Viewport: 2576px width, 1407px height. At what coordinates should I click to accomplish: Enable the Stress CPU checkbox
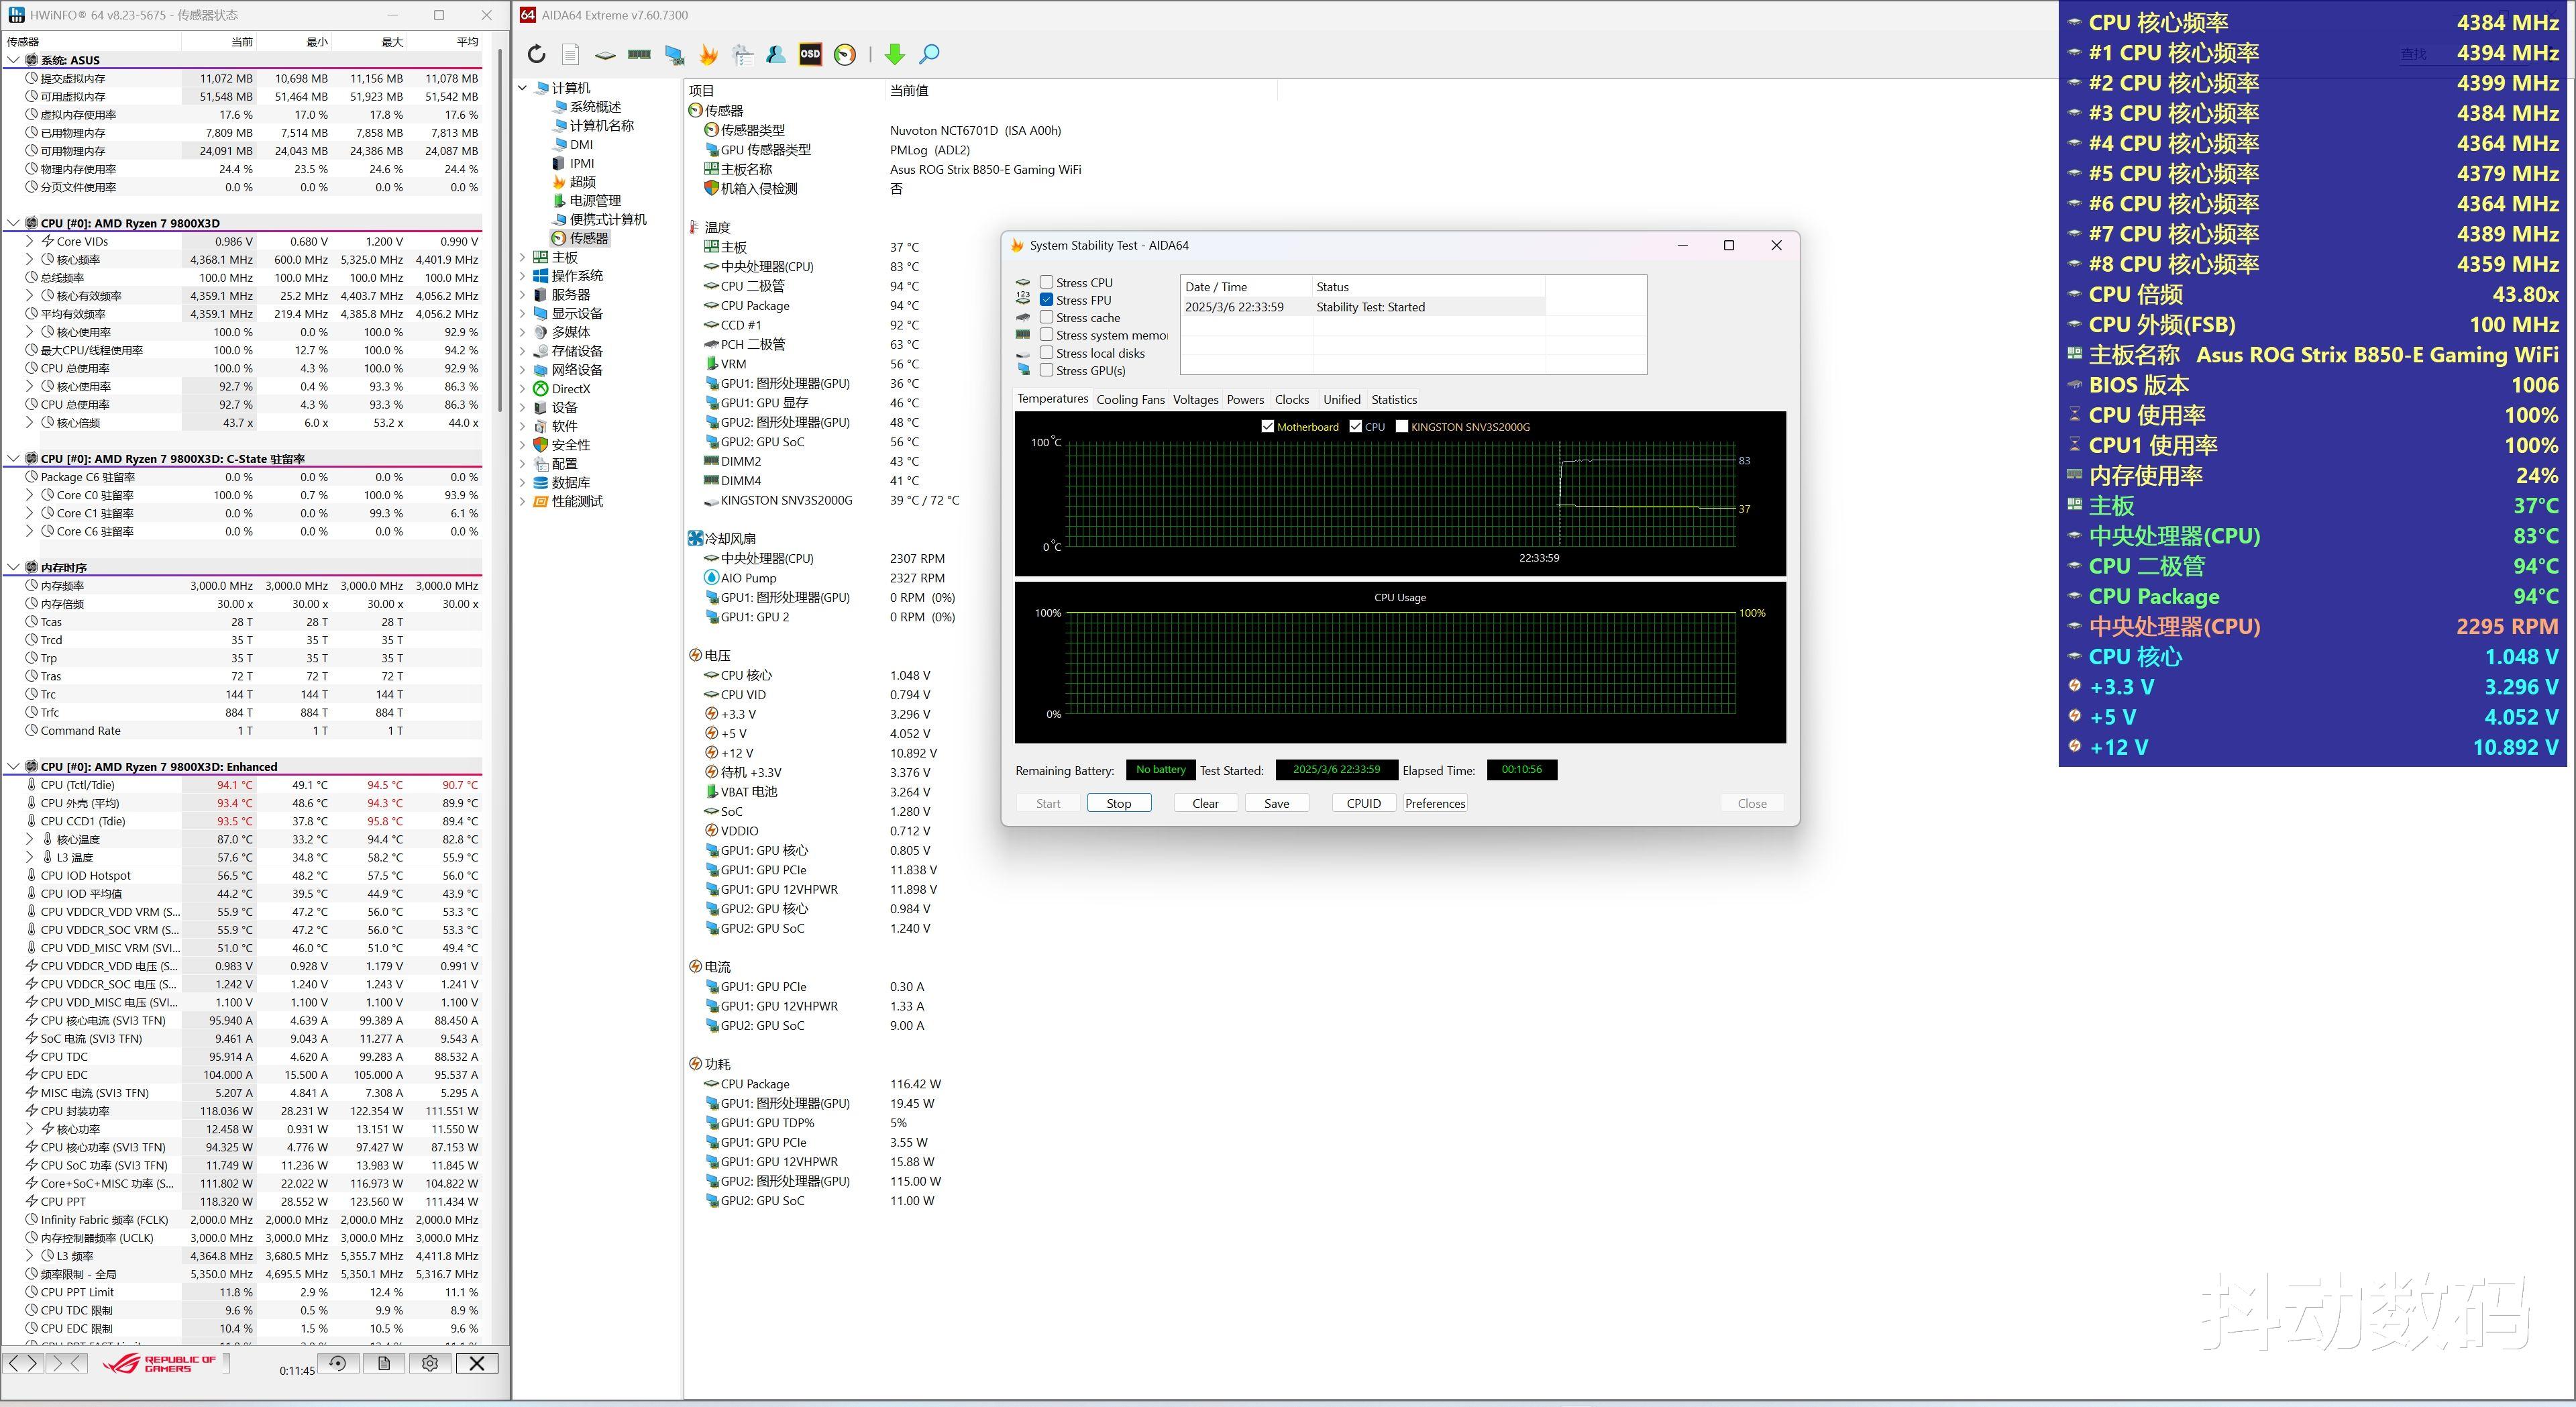[x=1047, y=283]
